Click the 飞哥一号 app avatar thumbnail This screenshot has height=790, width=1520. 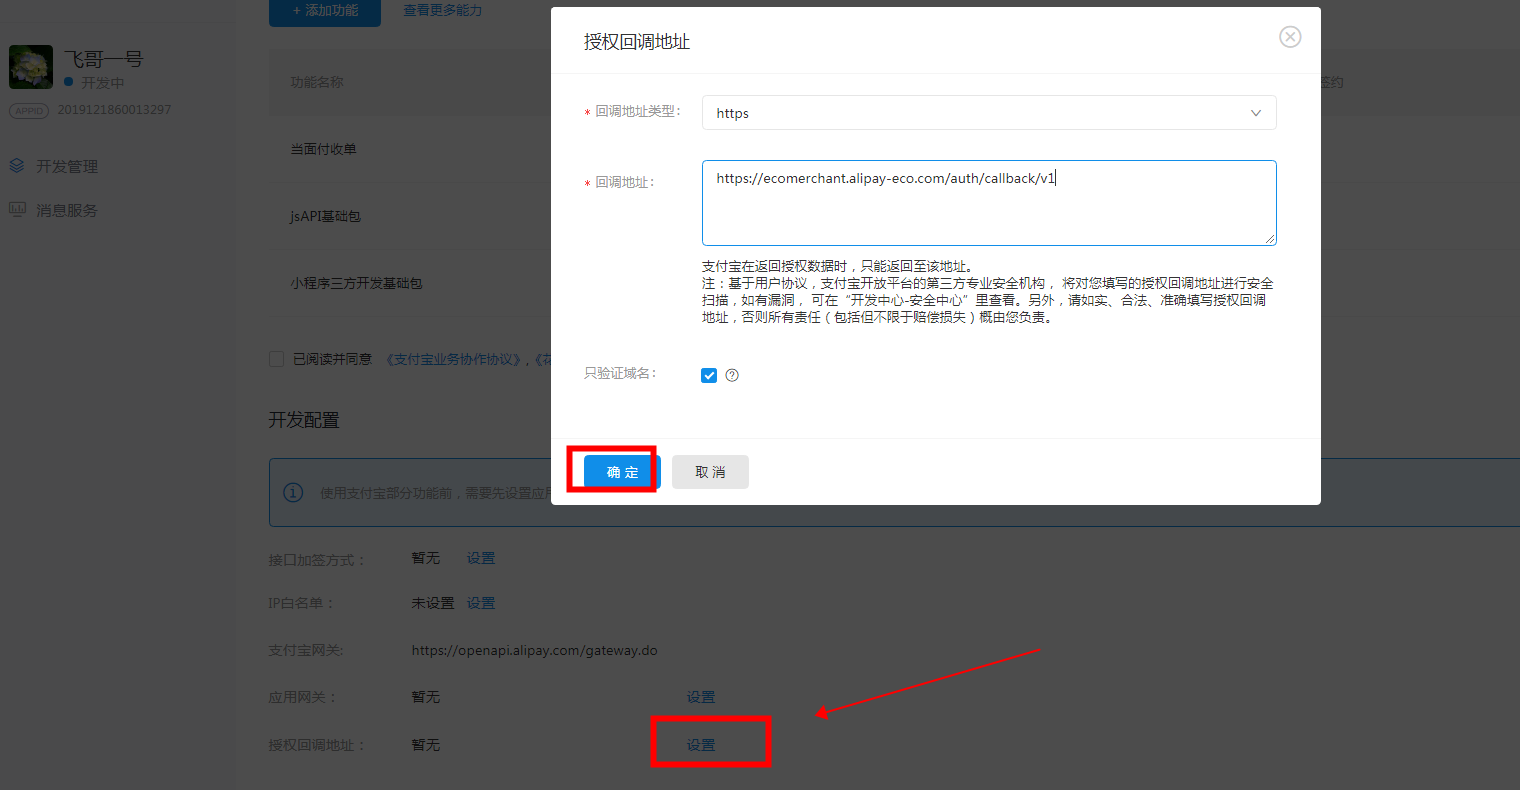point(31,67)
